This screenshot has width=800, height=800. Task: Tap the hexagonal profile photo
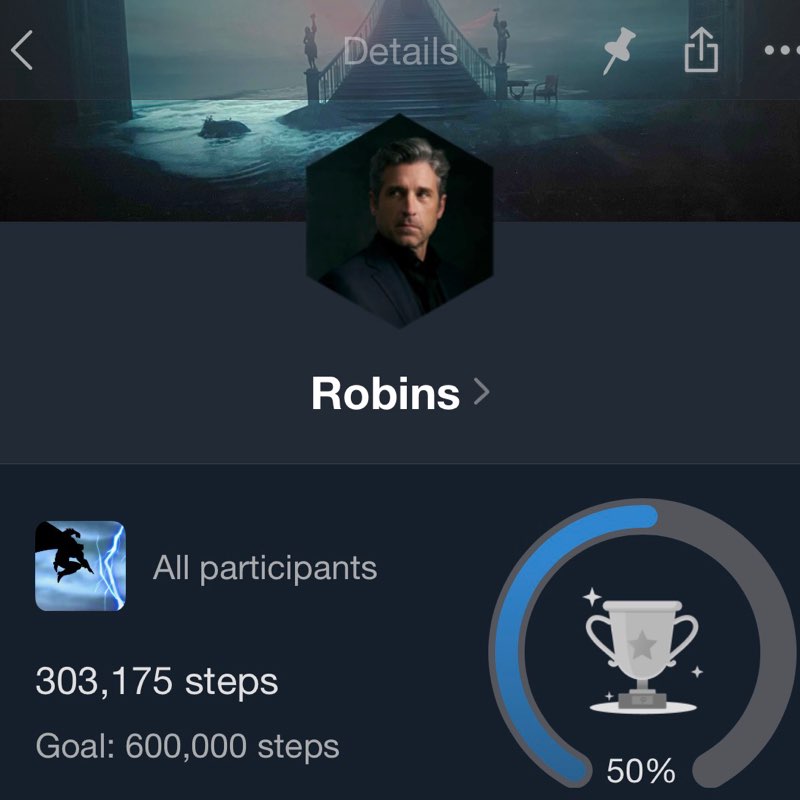point(399,221)
